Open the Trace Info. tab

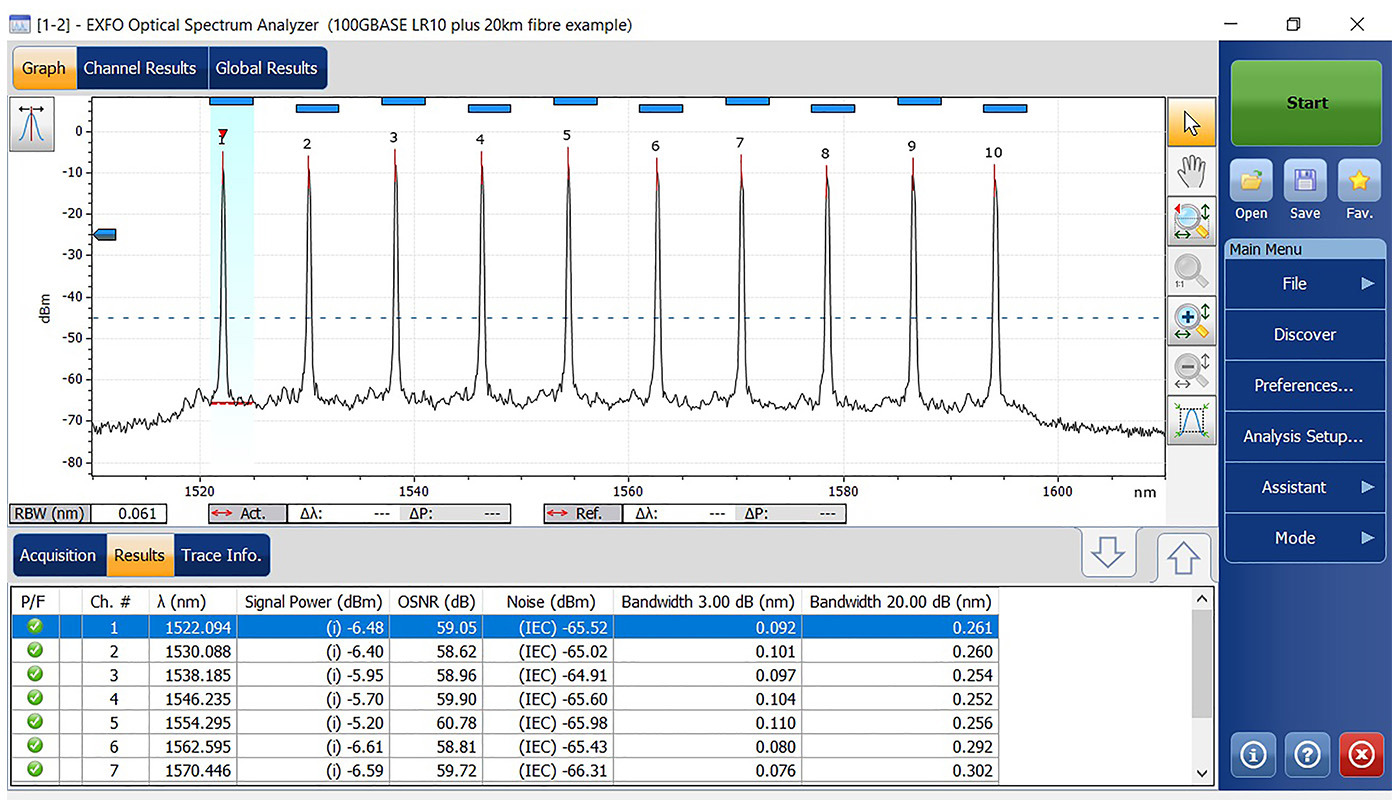click(x=221, y=555)
